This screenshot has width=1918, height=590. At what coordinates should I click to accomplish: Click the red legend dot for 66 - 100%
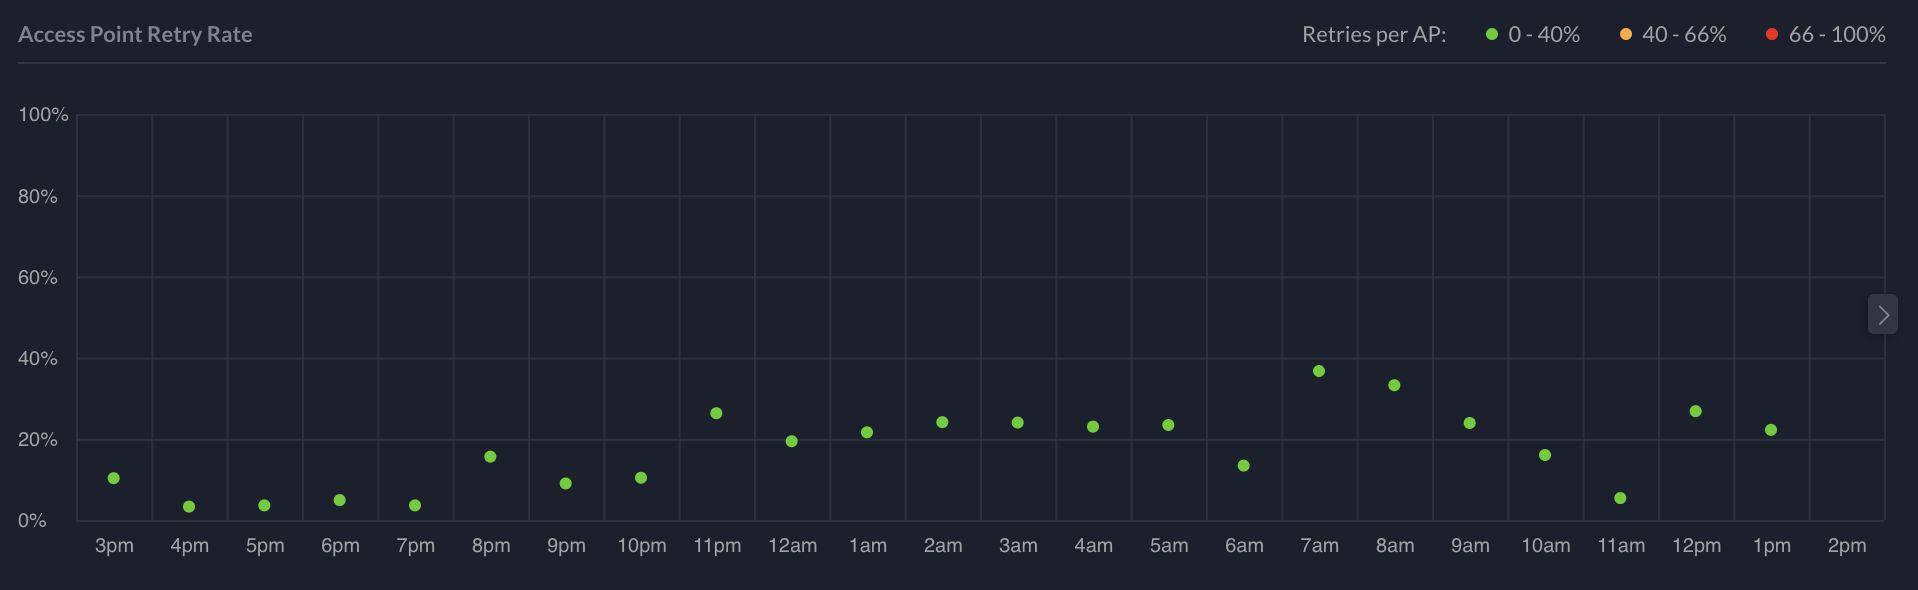pyautogui.click(x=1771, y=35)
